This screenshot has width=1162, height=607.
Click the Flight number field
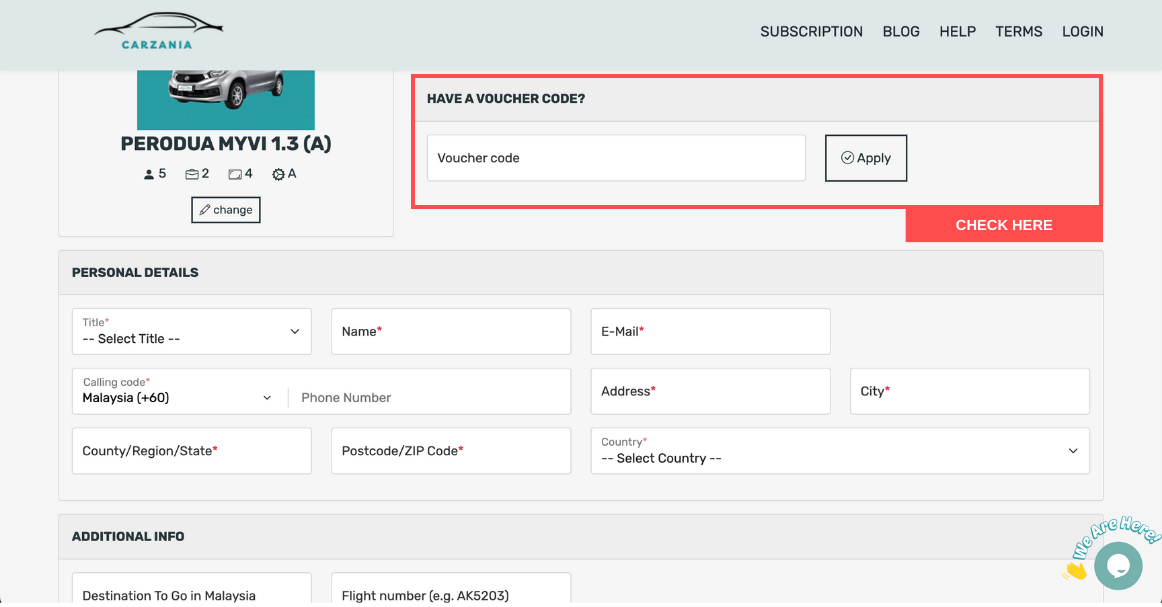451,589
